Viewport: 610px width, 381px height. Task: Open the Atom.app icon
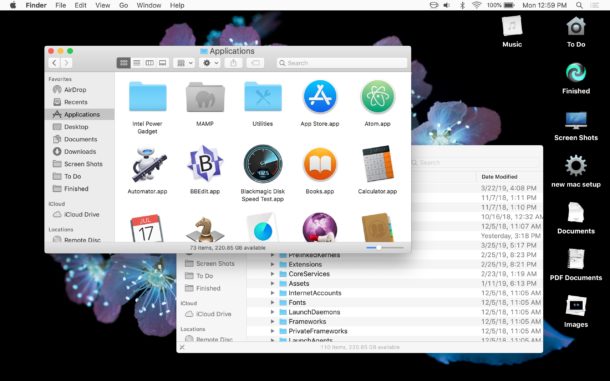[377, 97]
